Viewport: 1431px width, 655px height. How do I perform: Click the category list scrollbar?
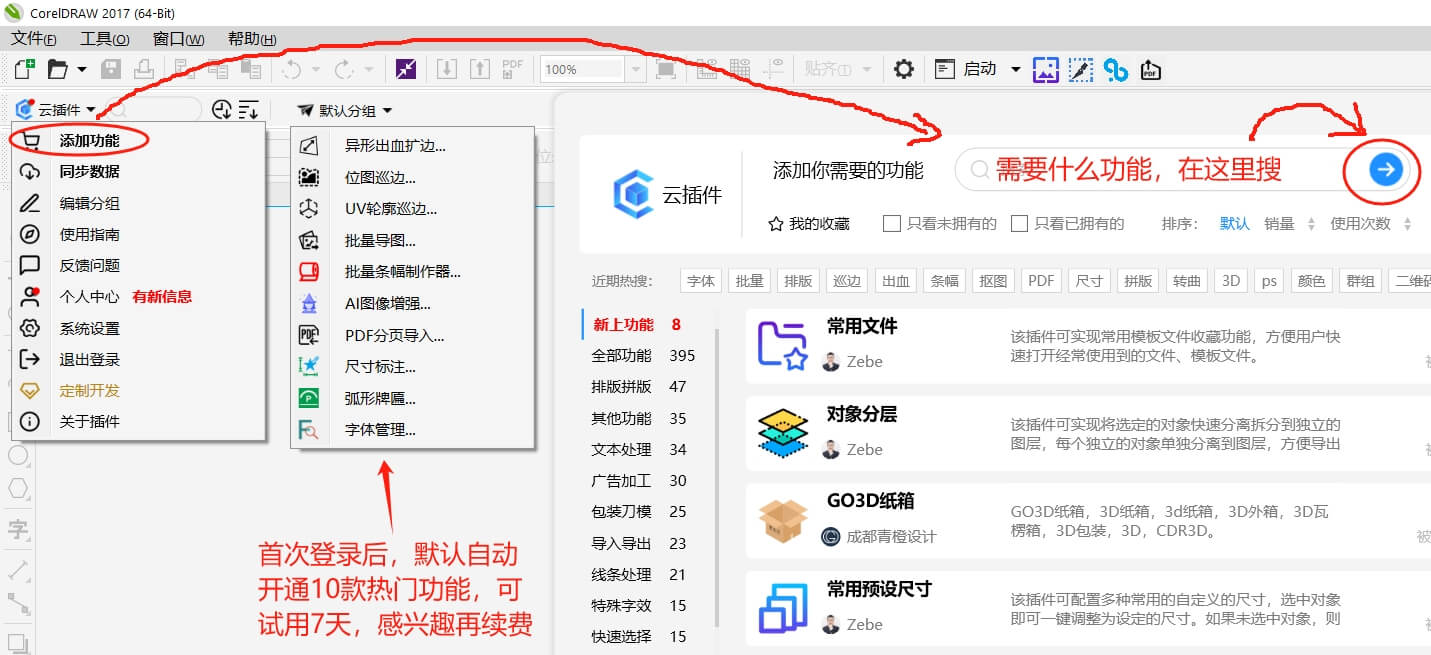tap(716, 476)
